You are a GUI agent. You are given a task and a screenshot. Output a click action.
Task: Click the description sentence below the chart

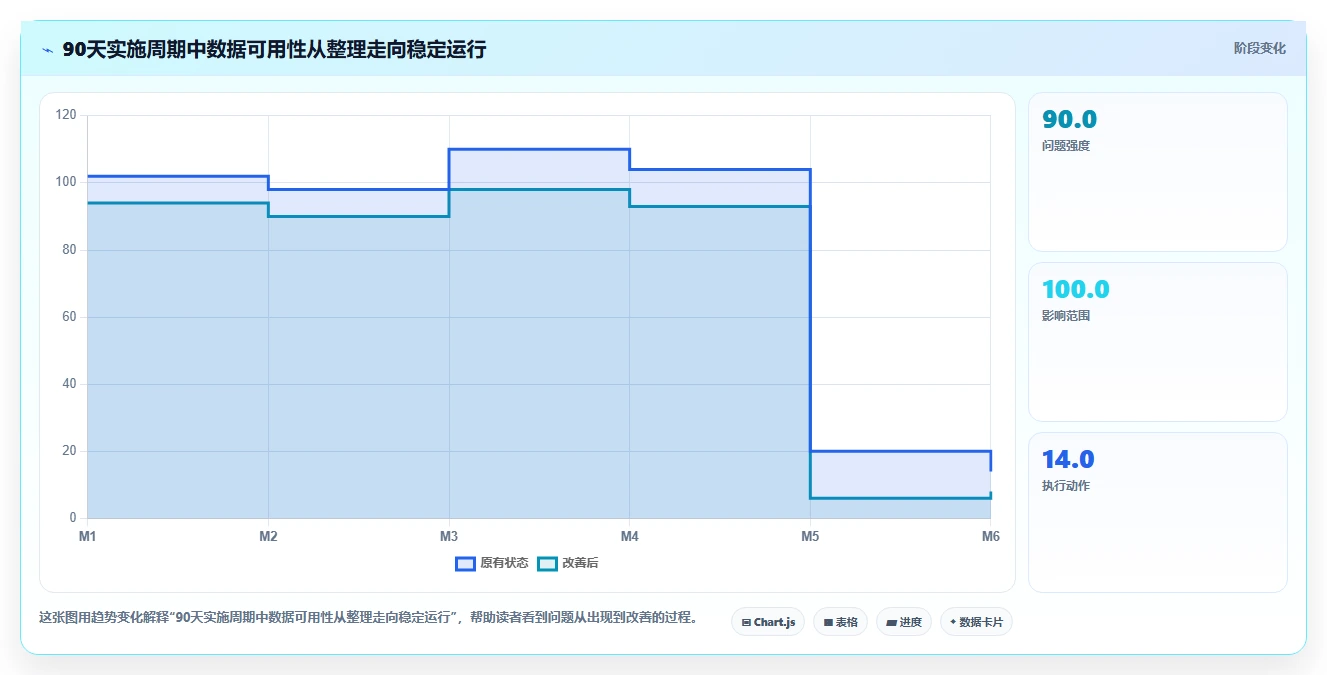pyautogui.click(x=368, y=618)
